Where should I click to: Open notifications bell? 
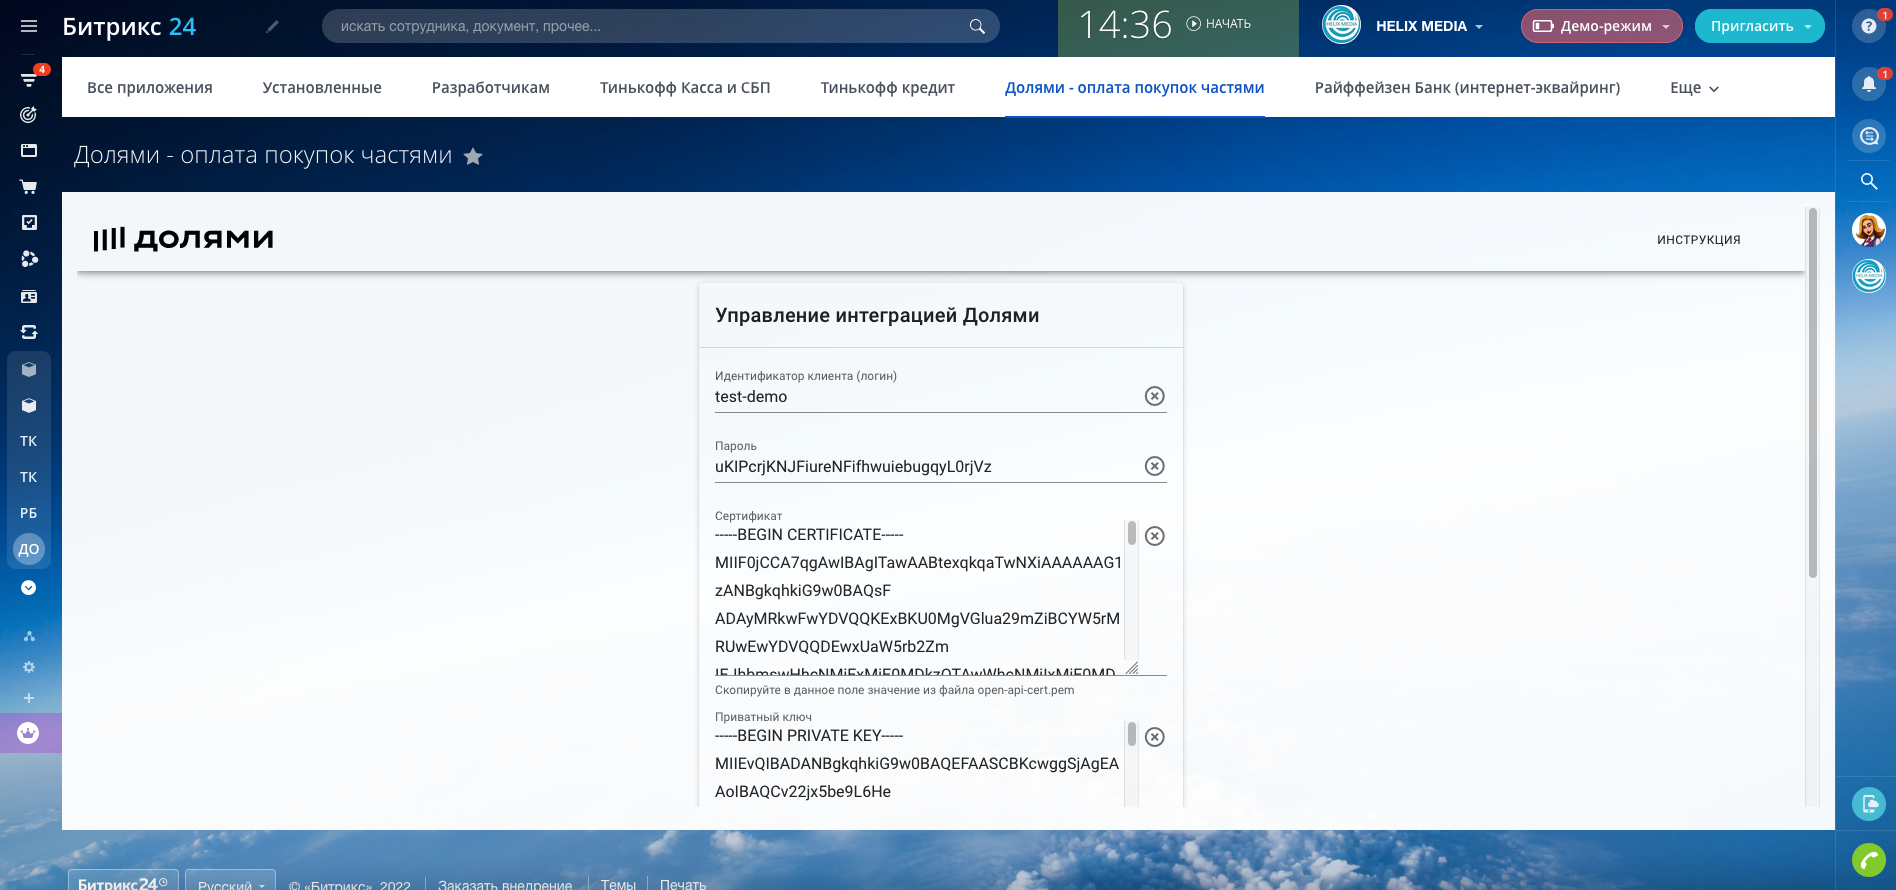tap(1869, 84)
